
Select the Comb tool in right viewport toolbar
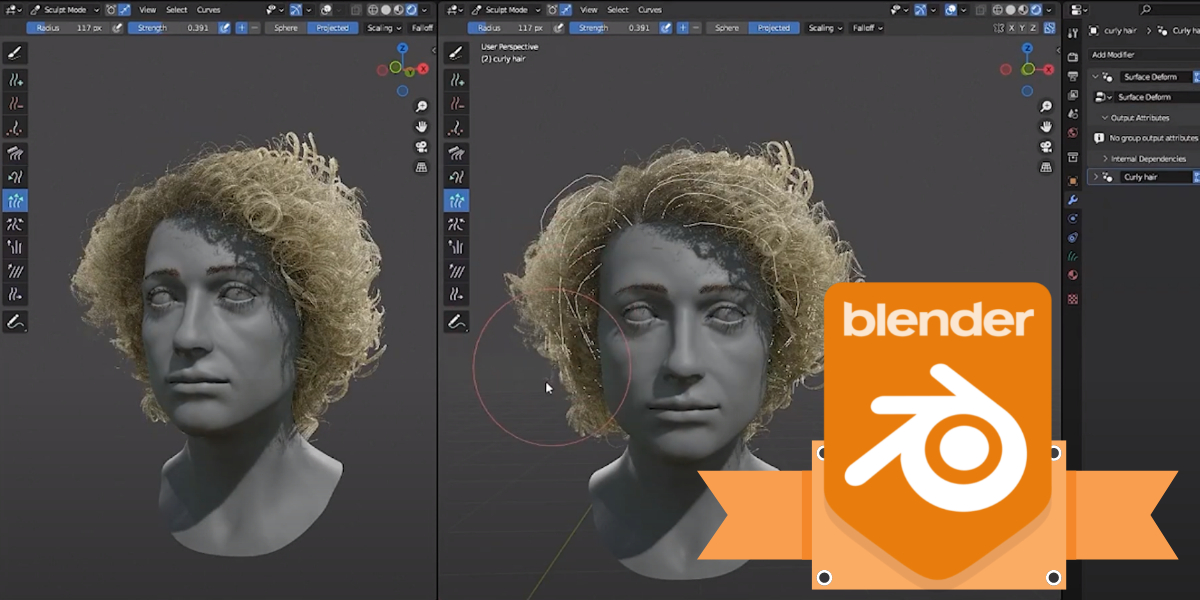(x=456, y=154)
